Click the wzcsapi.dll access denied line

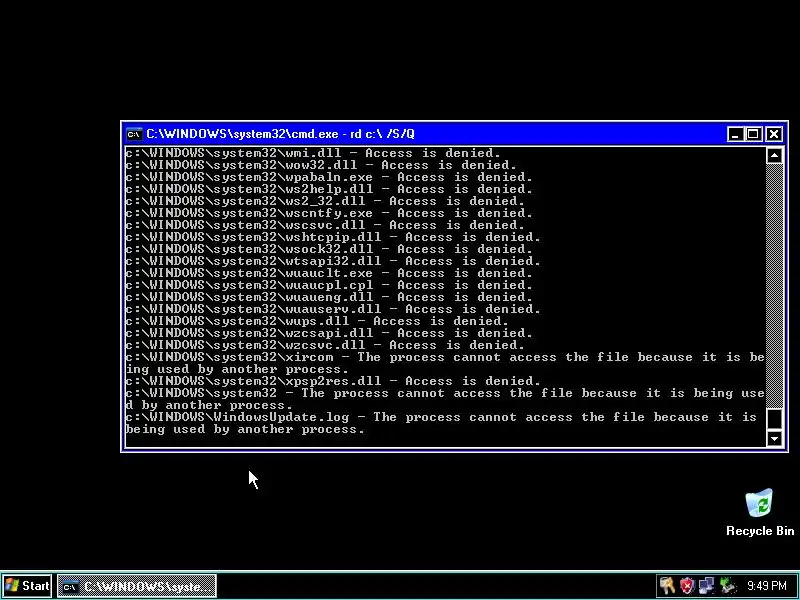(329, 333)
